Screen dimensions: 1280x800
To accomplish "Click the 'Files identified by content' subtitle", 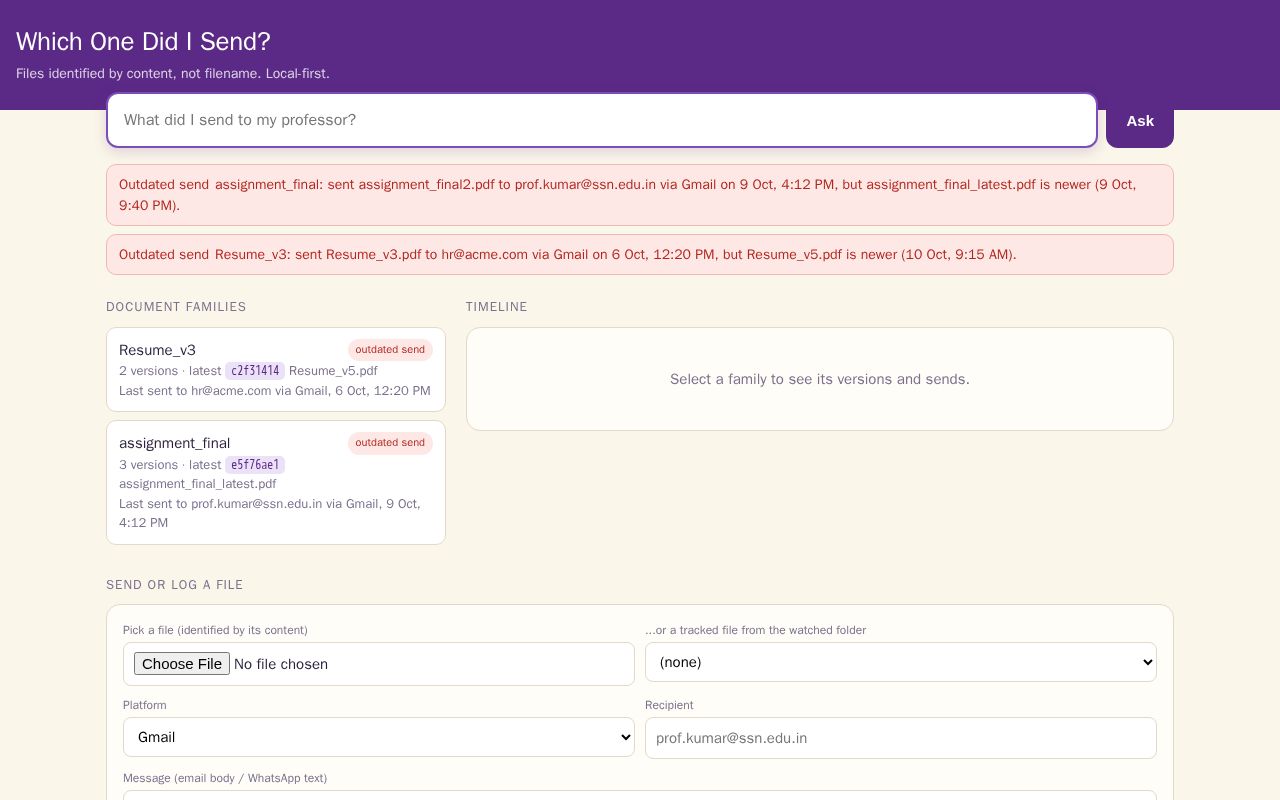I will (173, 74).
